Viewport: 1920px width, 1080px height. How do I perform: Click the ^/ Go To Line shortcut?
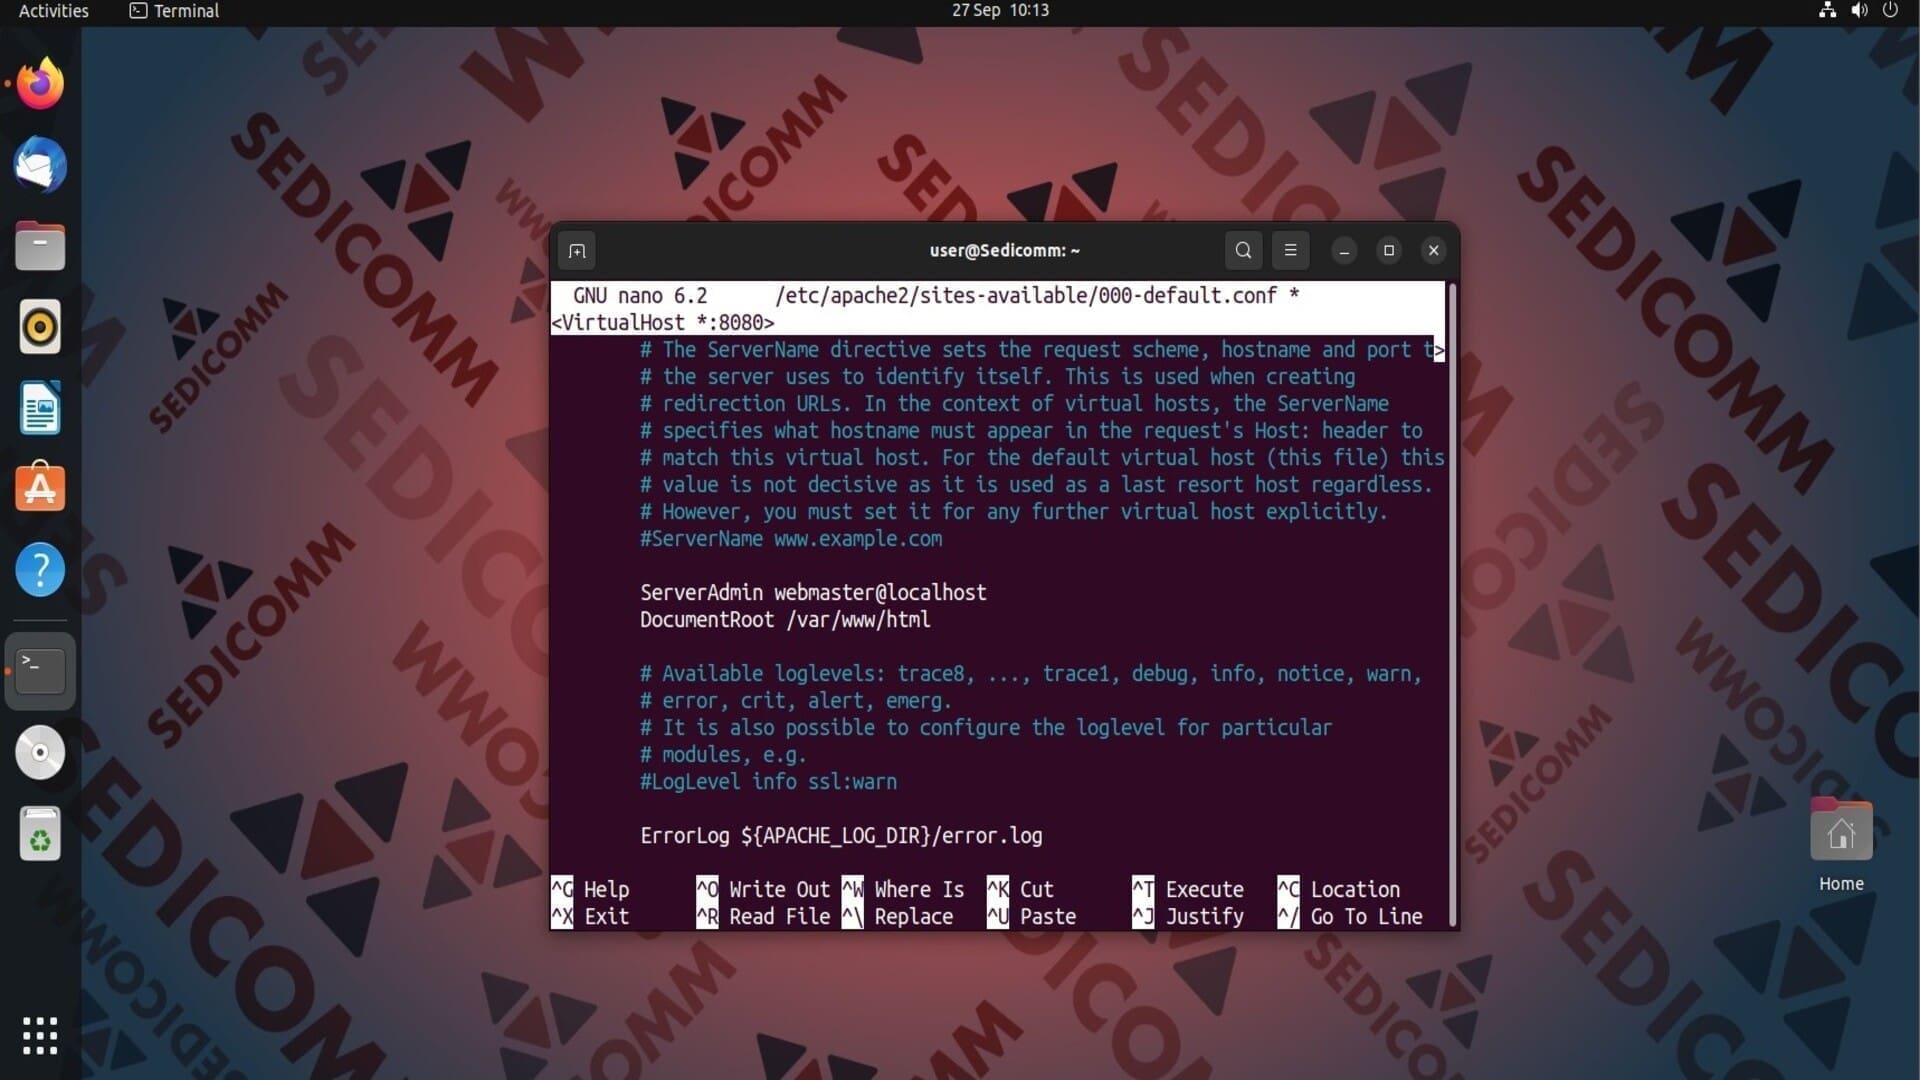(1350, 916)
